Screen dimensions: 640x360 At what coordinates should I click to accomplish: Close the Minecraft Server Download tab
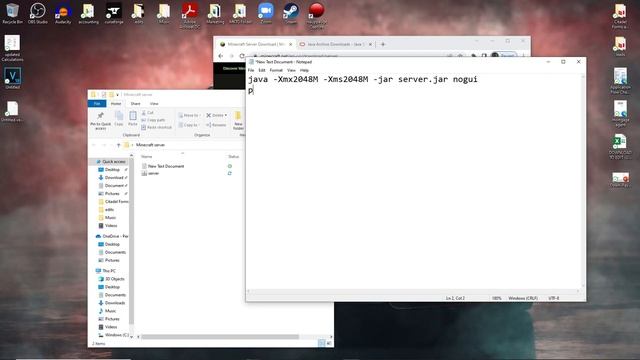[x=291, y=44]
